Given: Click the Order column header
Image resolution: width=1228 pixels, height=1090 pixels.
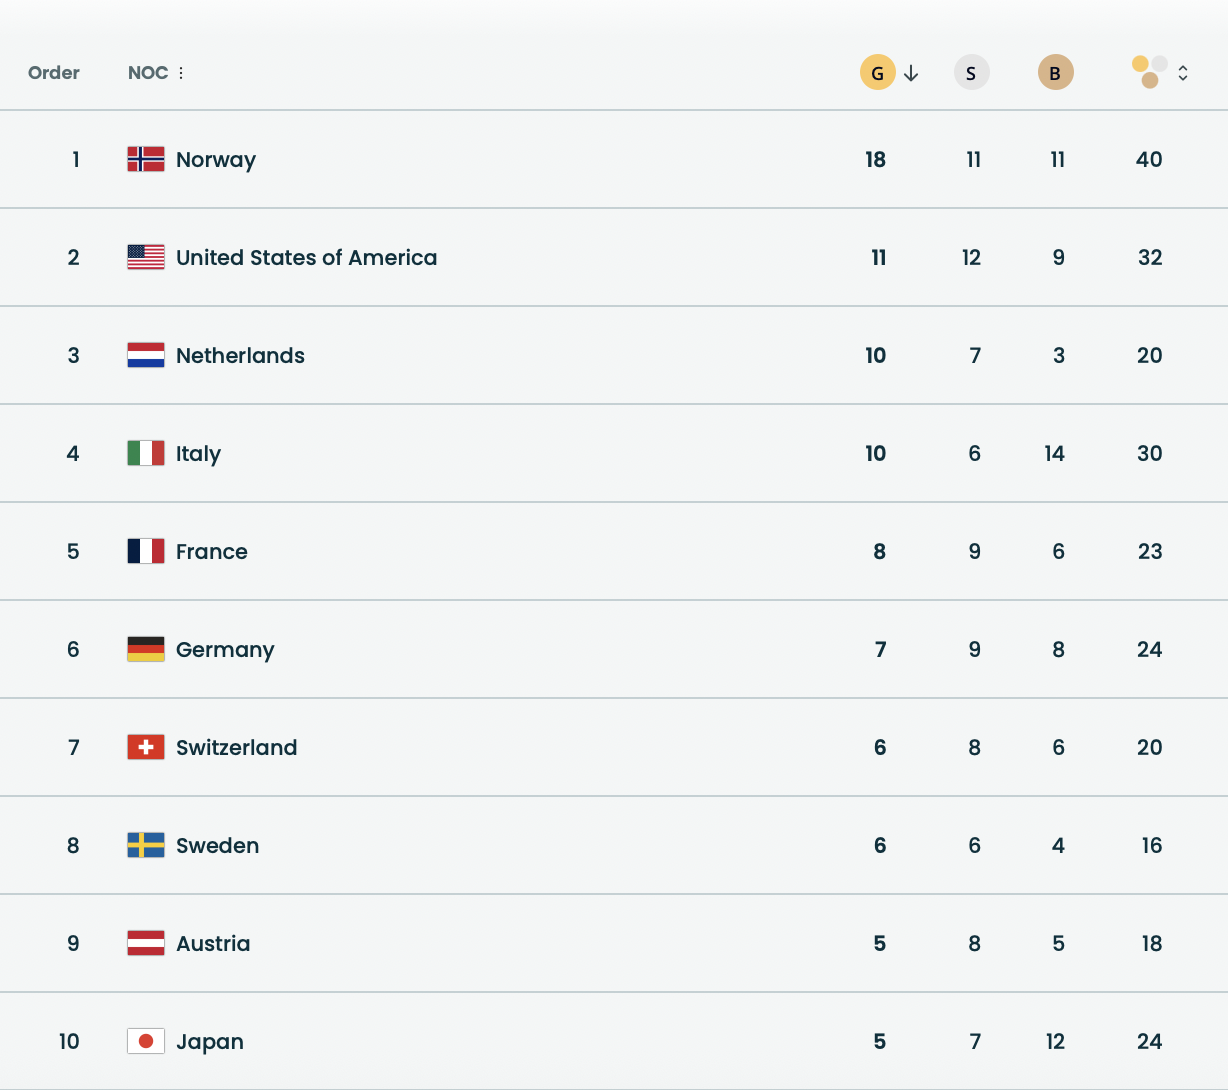Looking at the screenshot, I should (x=54, y=73).
